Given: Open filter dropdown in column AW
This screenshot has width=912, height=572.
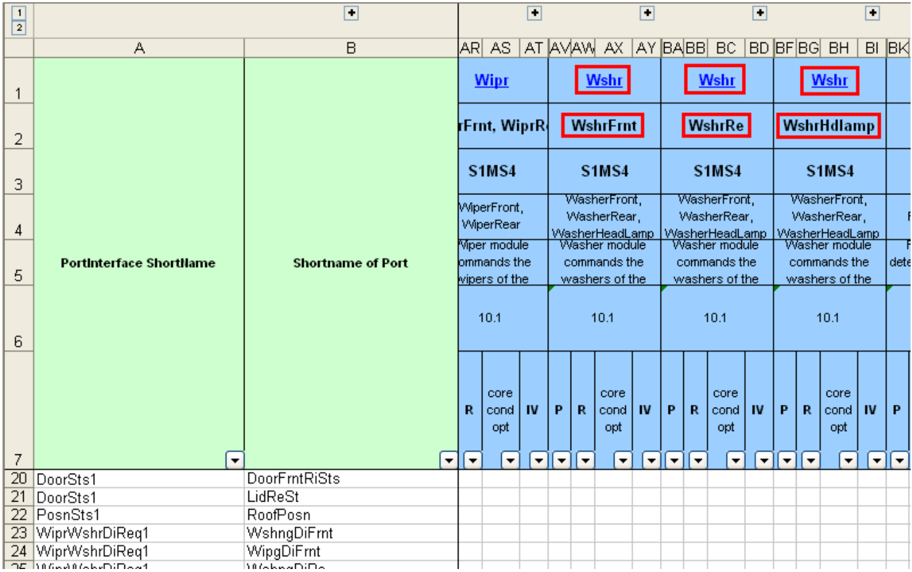Looking at the screenshot, I should tap(585, 461).
